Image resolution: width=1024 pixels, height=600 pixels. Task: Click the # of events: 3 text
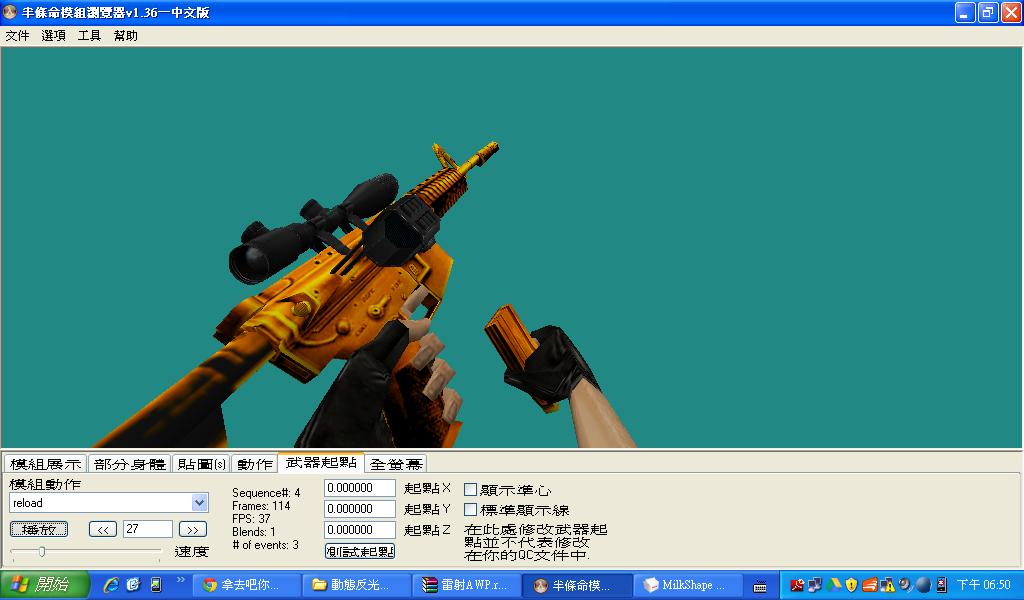point(266,545)
